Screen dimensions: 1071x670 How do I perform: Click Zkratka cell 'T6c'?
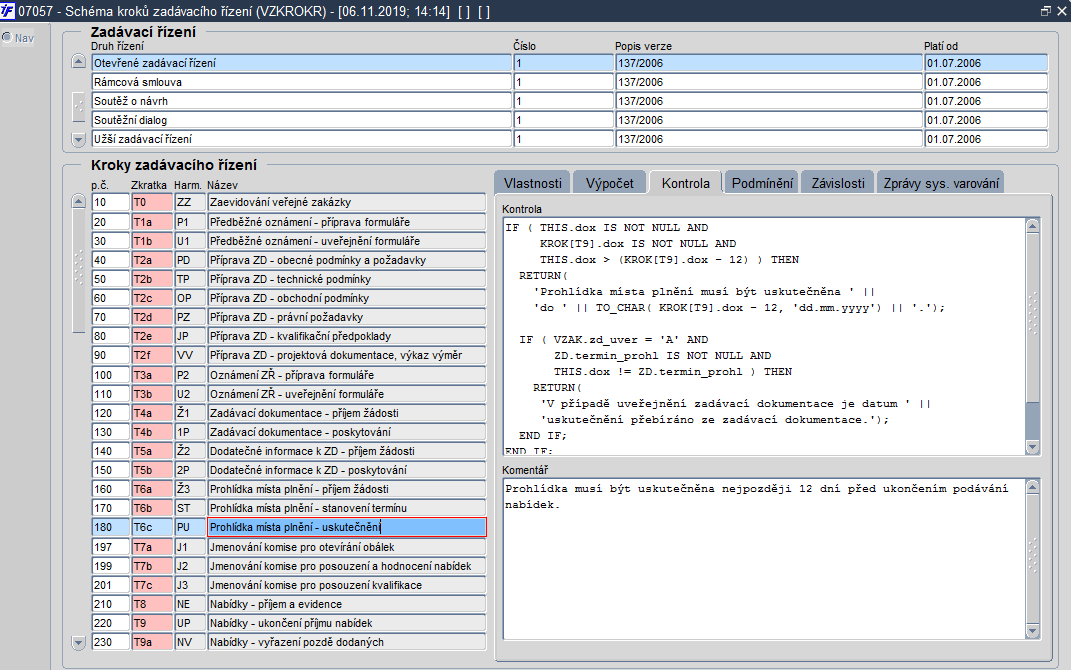152,527
